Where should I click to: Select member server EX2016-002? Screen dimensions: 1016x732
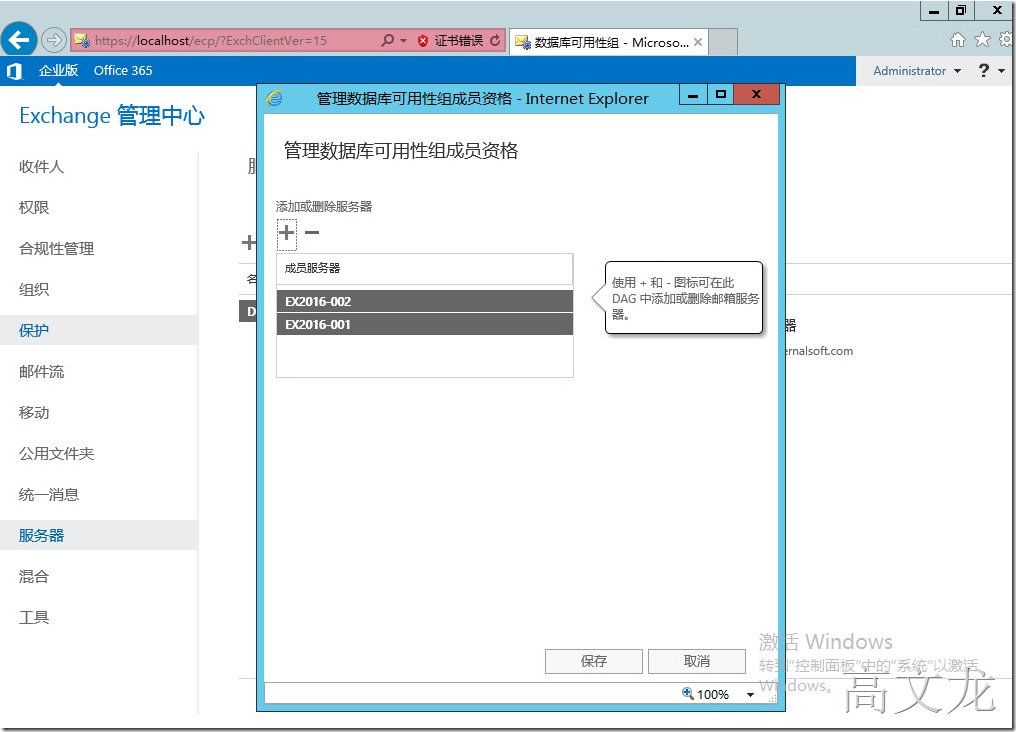(425, 301)
